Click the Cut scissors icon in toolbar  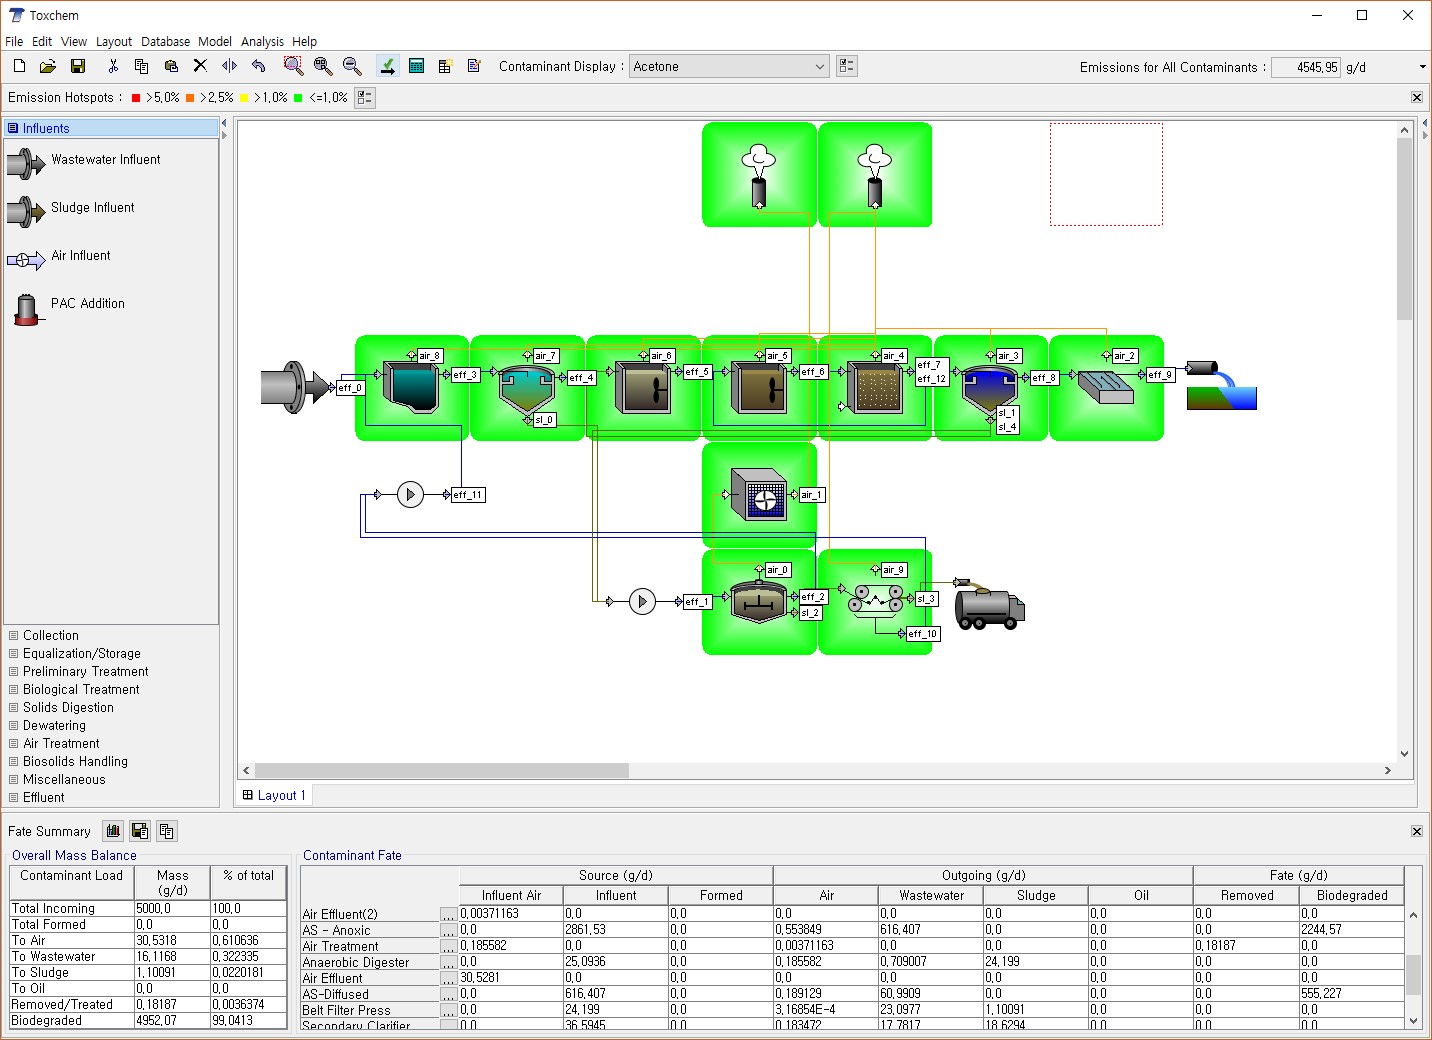[113, 66]
